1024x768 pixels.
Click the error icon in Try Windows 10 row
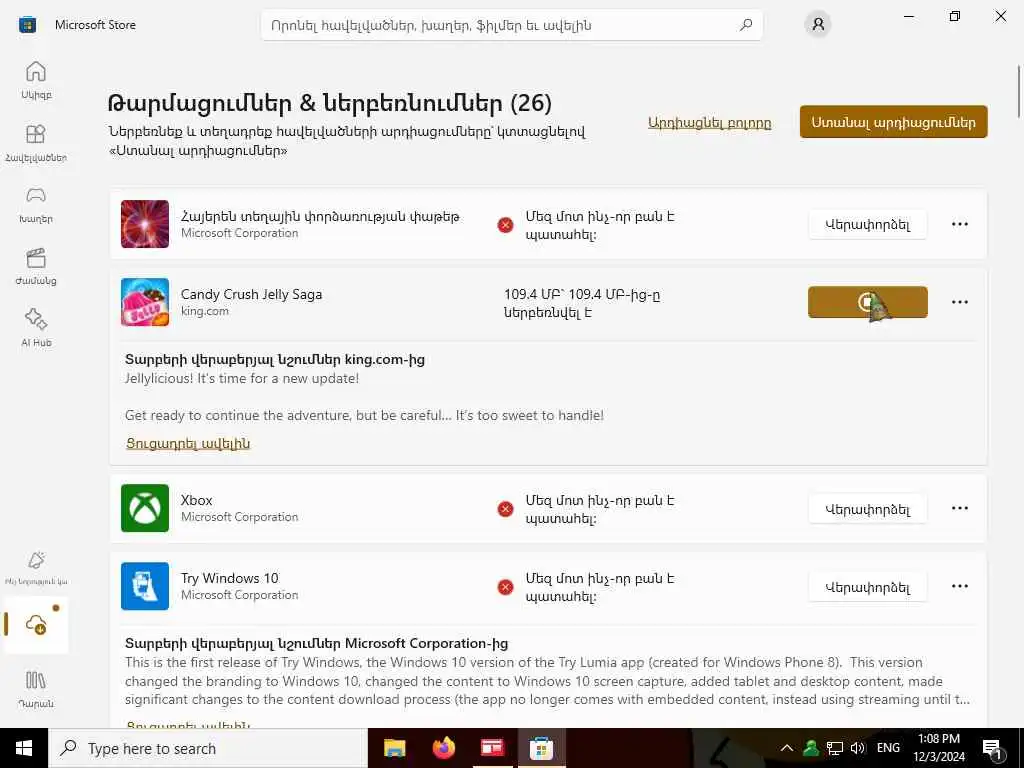point(505,587)
